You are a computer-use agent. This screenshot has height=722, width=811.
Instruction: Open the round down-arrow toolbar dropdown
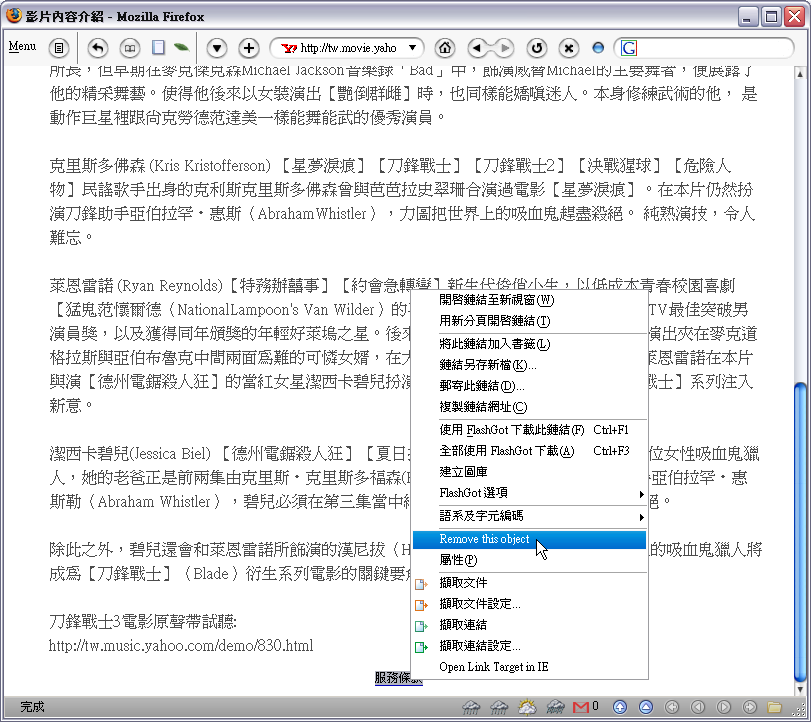[217, 48]
